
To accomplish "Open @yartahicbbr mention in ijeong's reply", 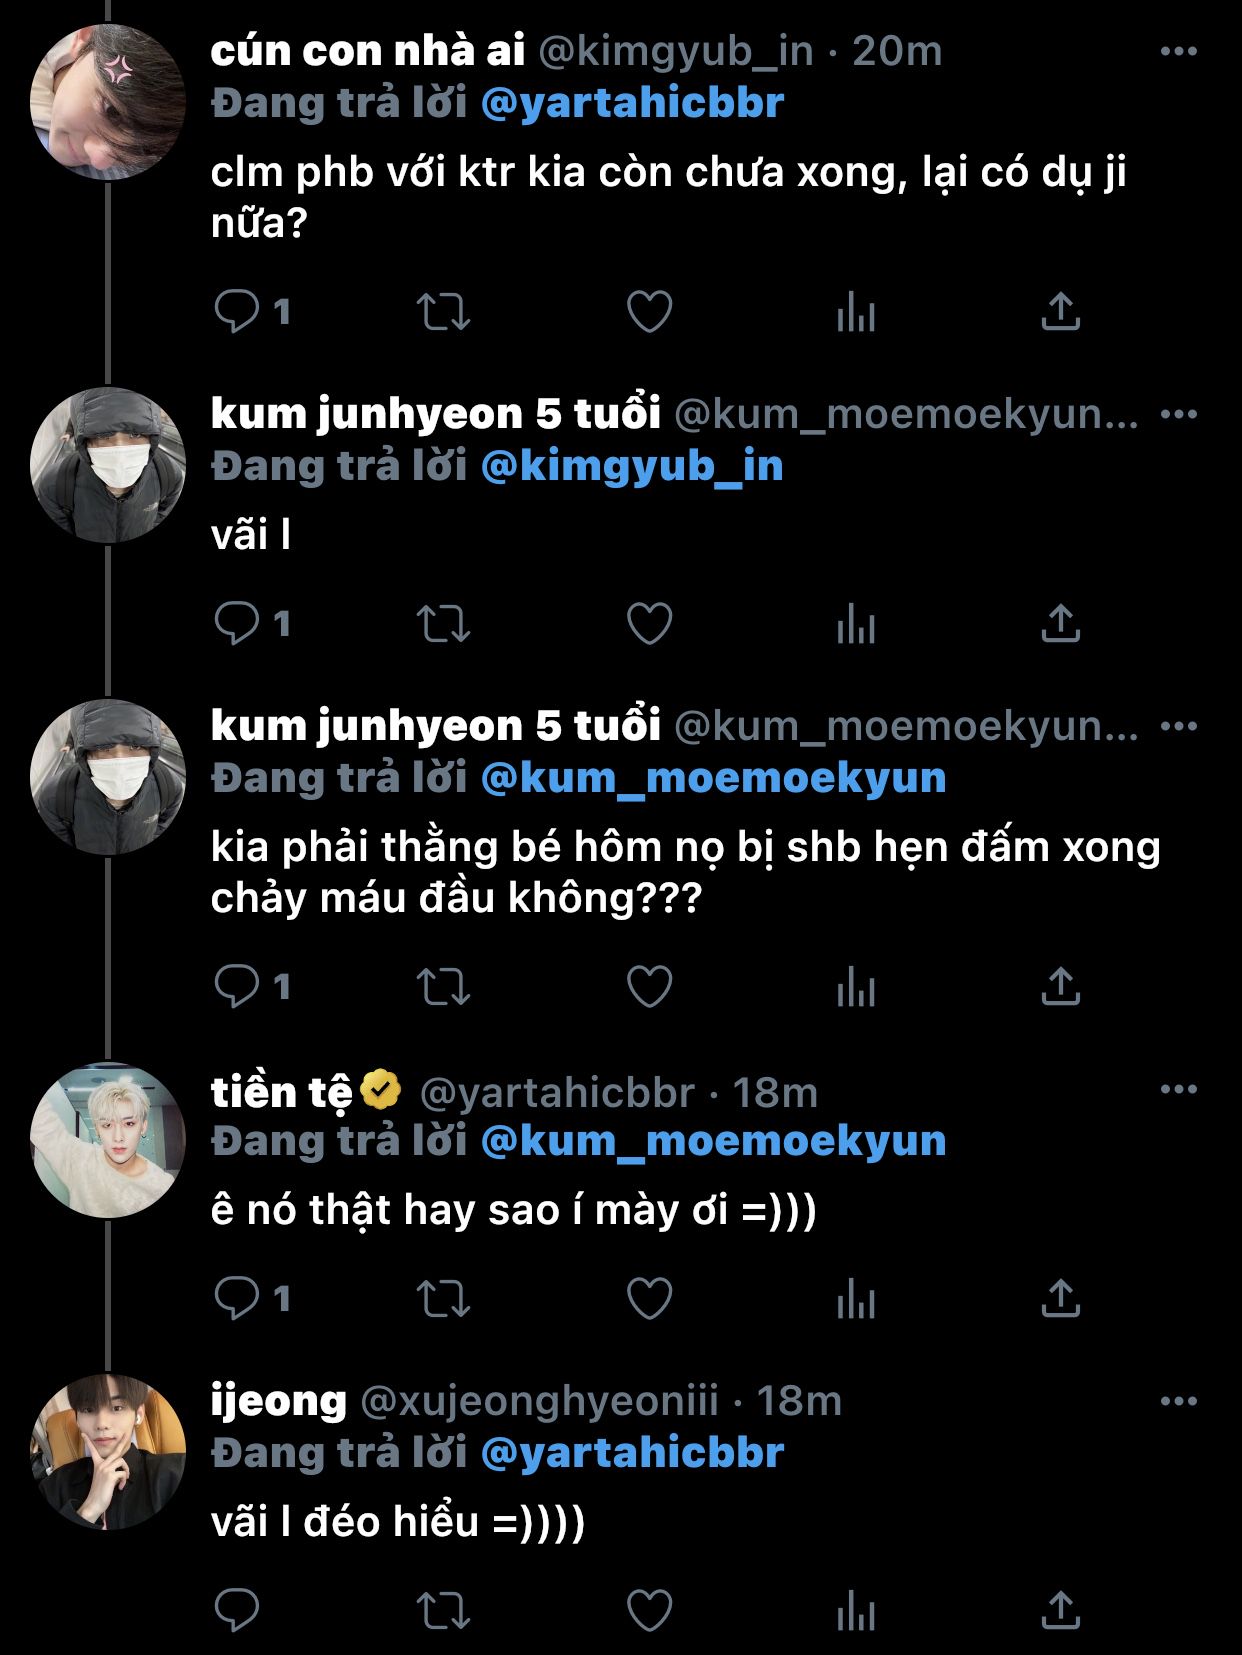I will coord(632,1453).
